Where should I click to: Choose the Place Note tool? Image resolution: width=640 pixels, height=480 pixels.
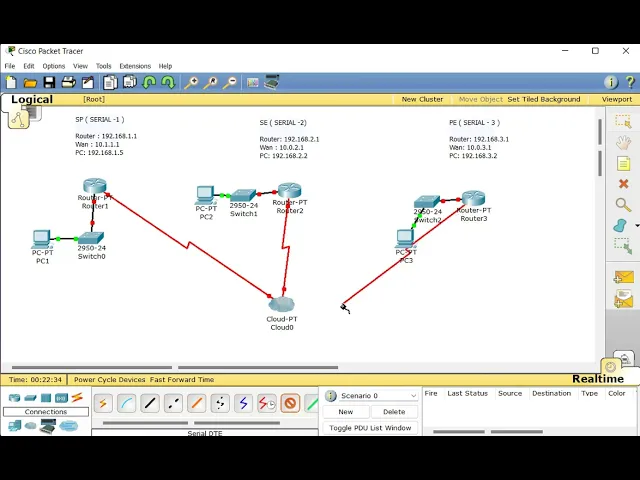623,164
